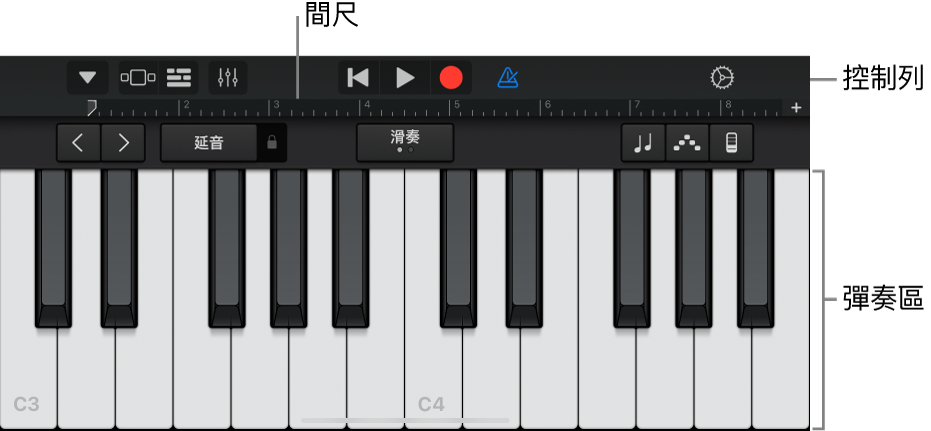Open track controls mixer sliders icon

228,78
